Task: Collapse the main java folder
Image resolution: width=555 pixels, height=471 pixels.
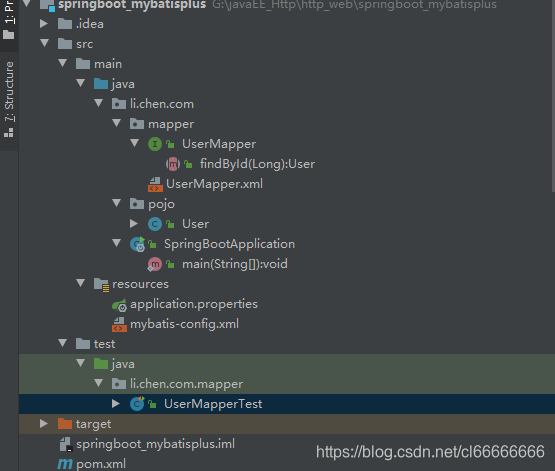Action: [81, 83]
